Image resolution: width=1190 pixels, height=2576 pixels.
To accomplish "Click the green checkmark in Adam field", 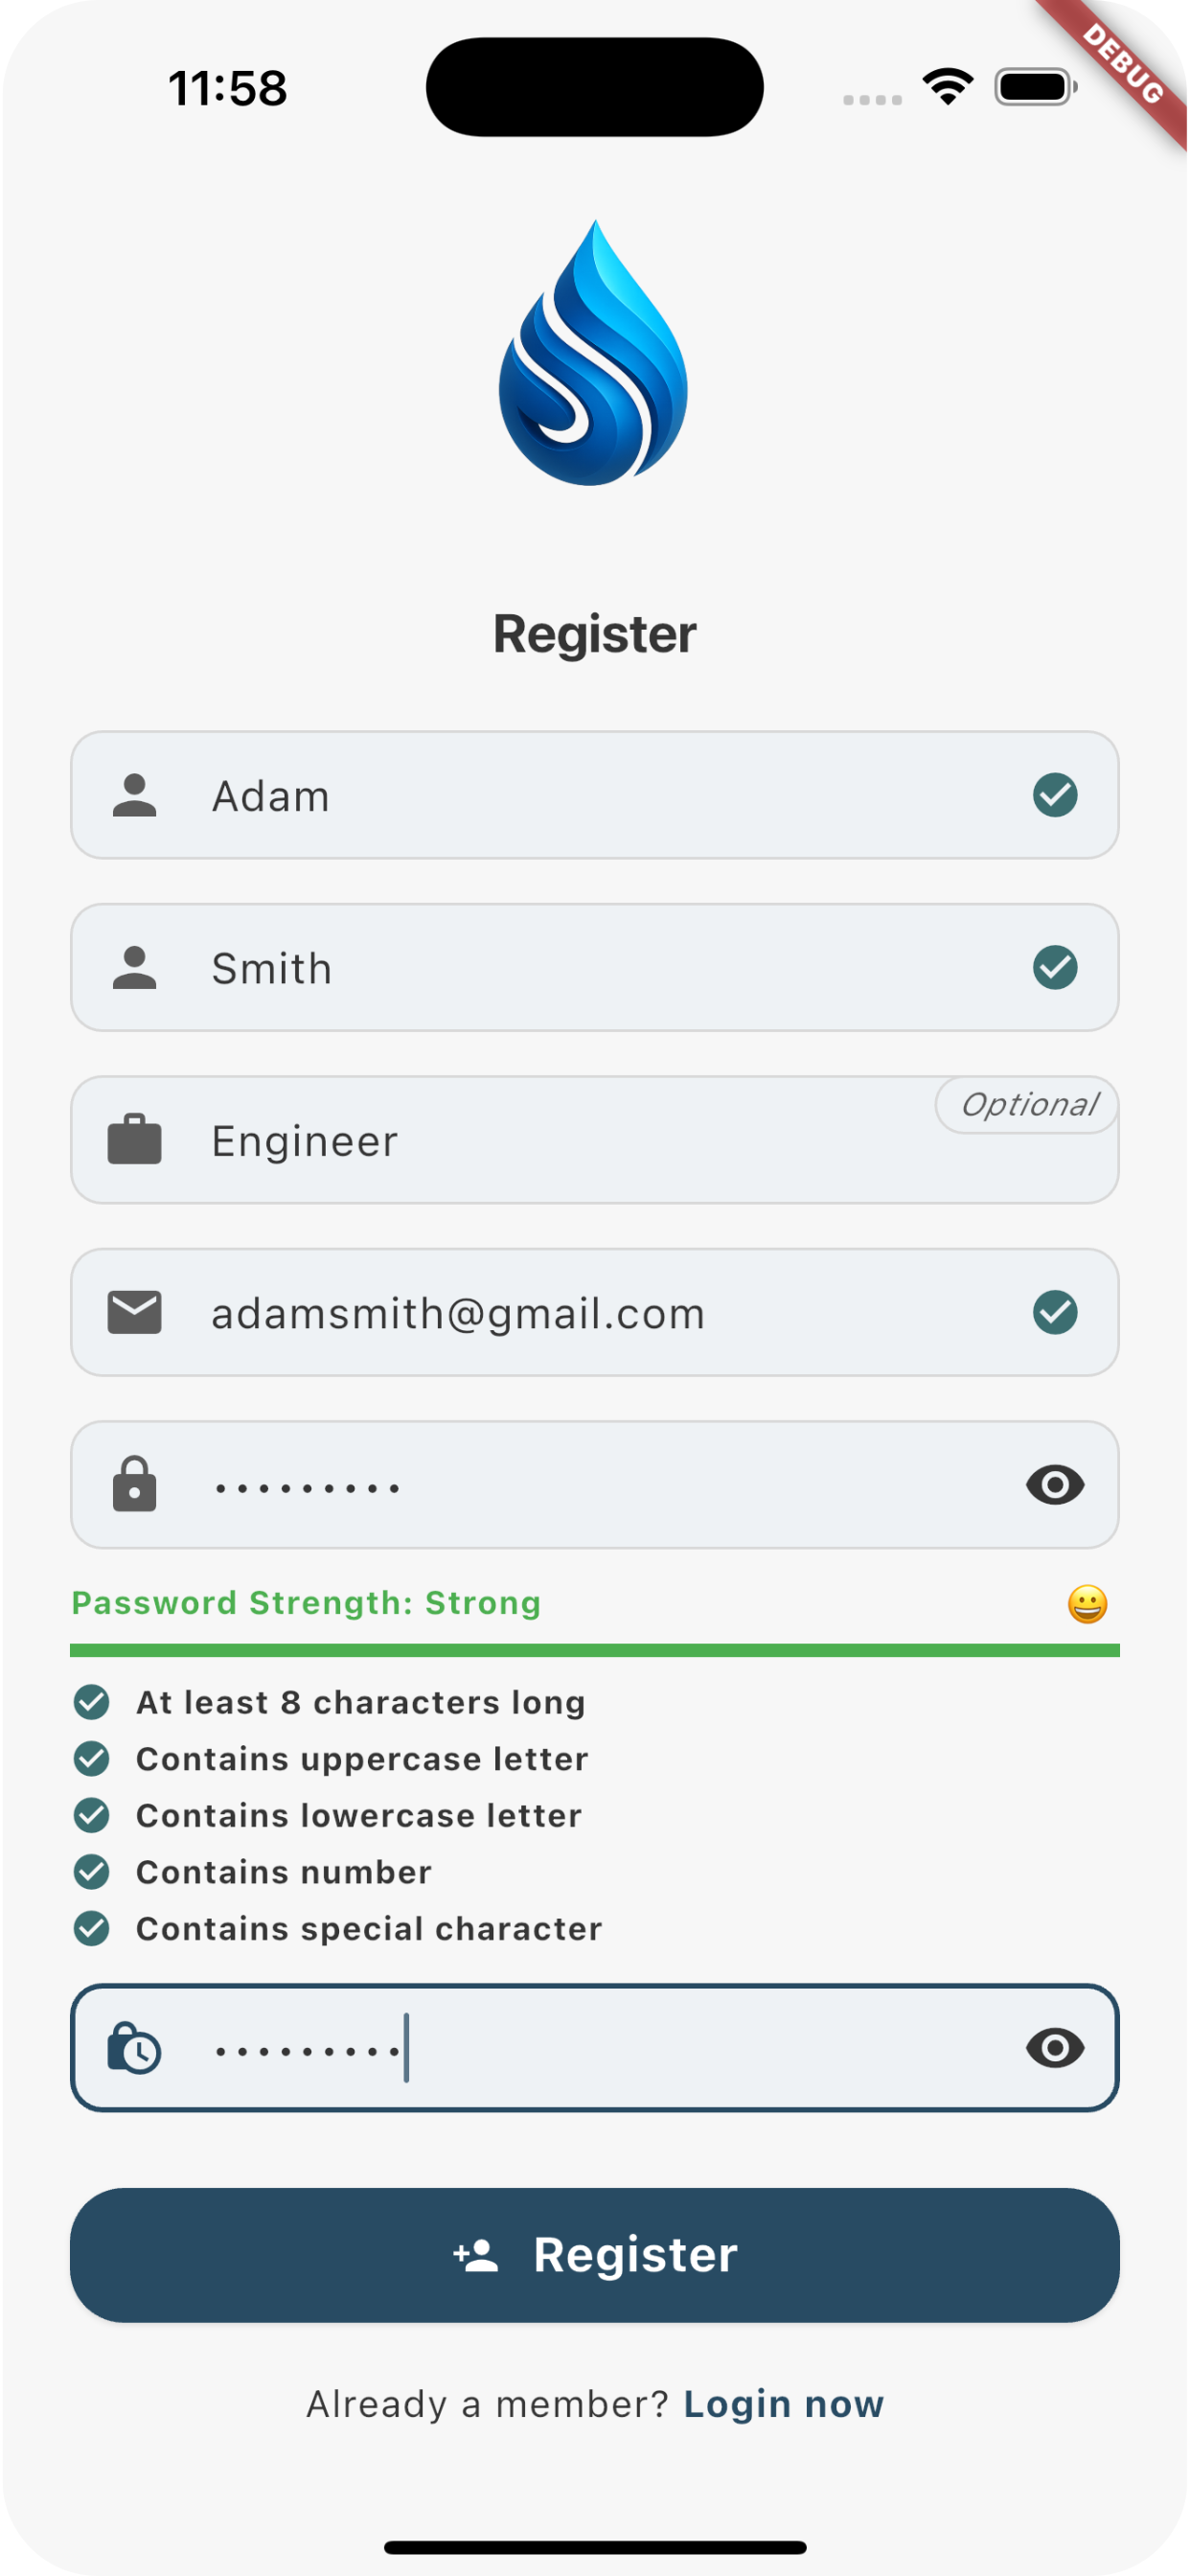I will [1055, 795].
